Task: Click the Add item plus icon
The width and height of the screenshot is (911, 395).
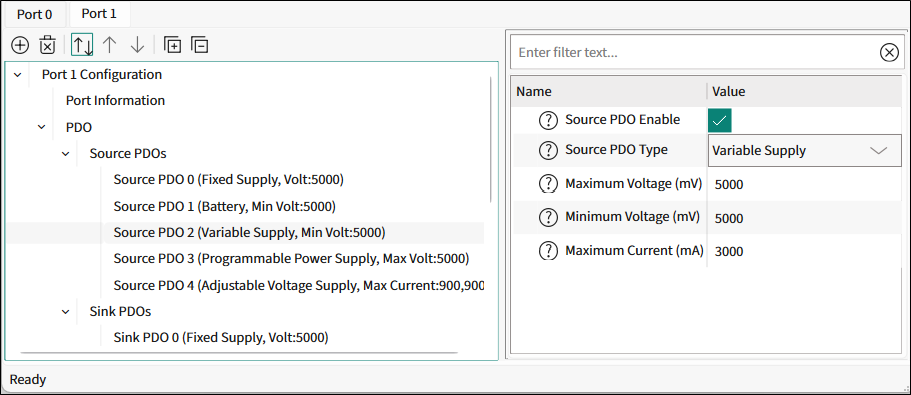Action: click(20, 45)
